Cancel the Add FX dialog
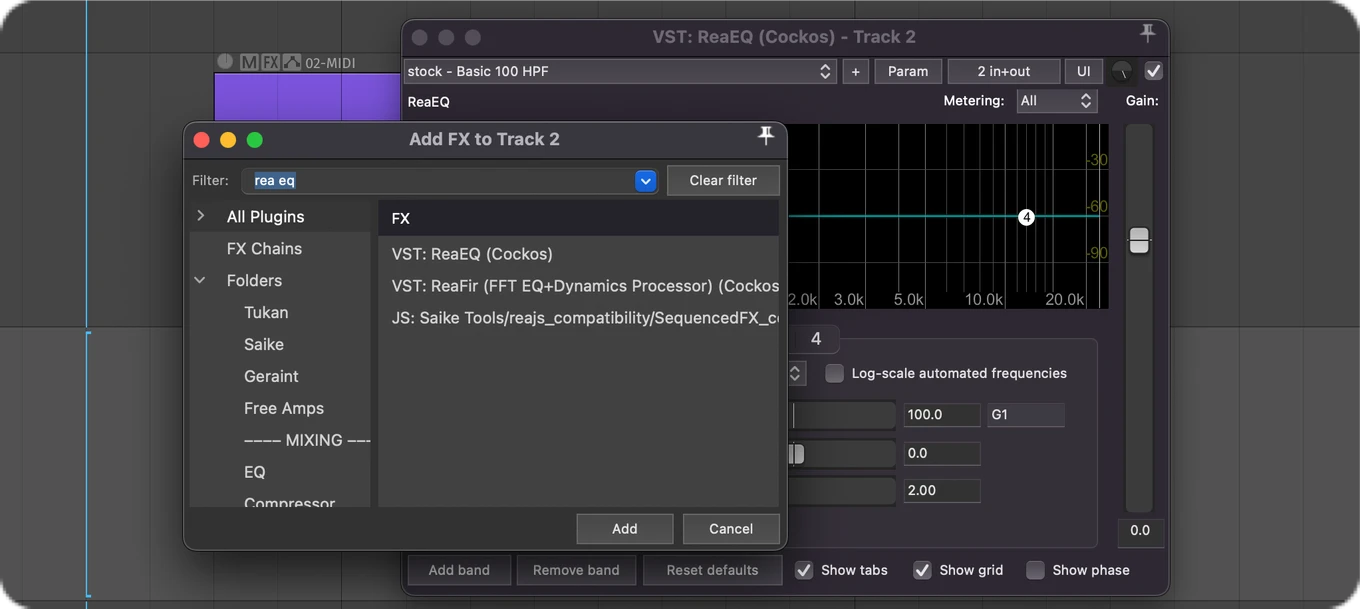This screenshot has height=609, width=1360. 731,529
